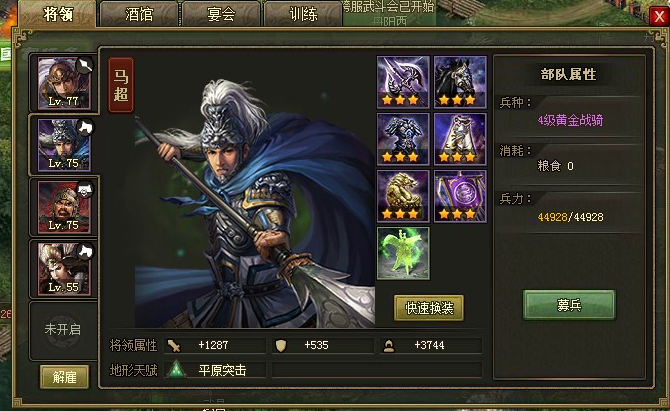This screenshot has width=670, height=411.
Task: Select the Lv. 75 blue-helmet general portrait
Action: pyautogui.click(x=64, y=145)
